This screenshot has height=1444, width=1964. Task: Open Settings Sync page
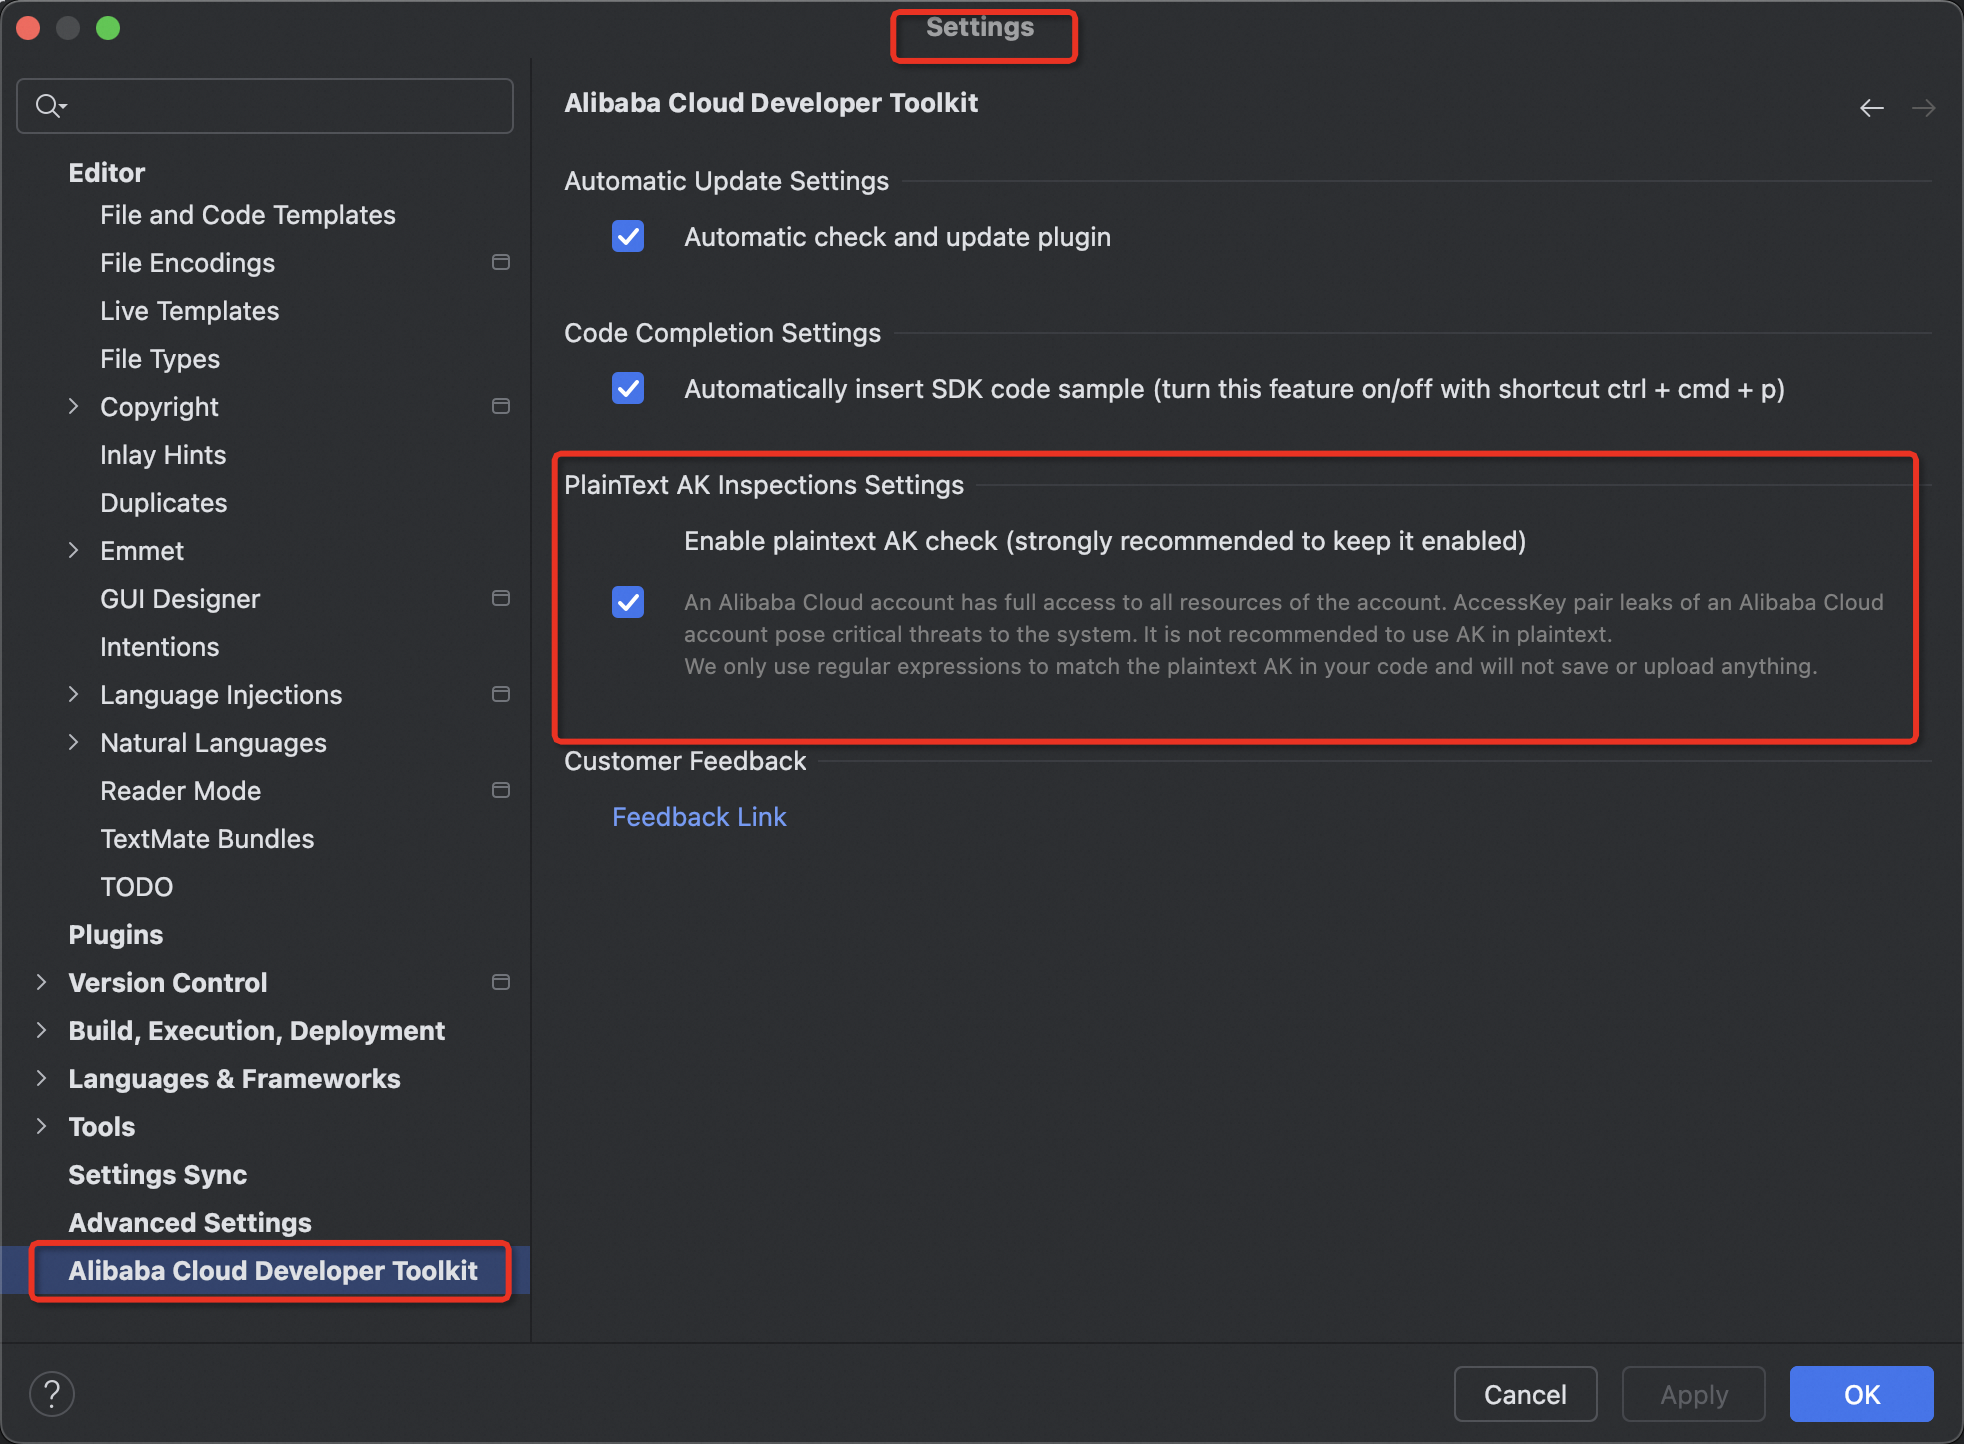pos(157,1175)
